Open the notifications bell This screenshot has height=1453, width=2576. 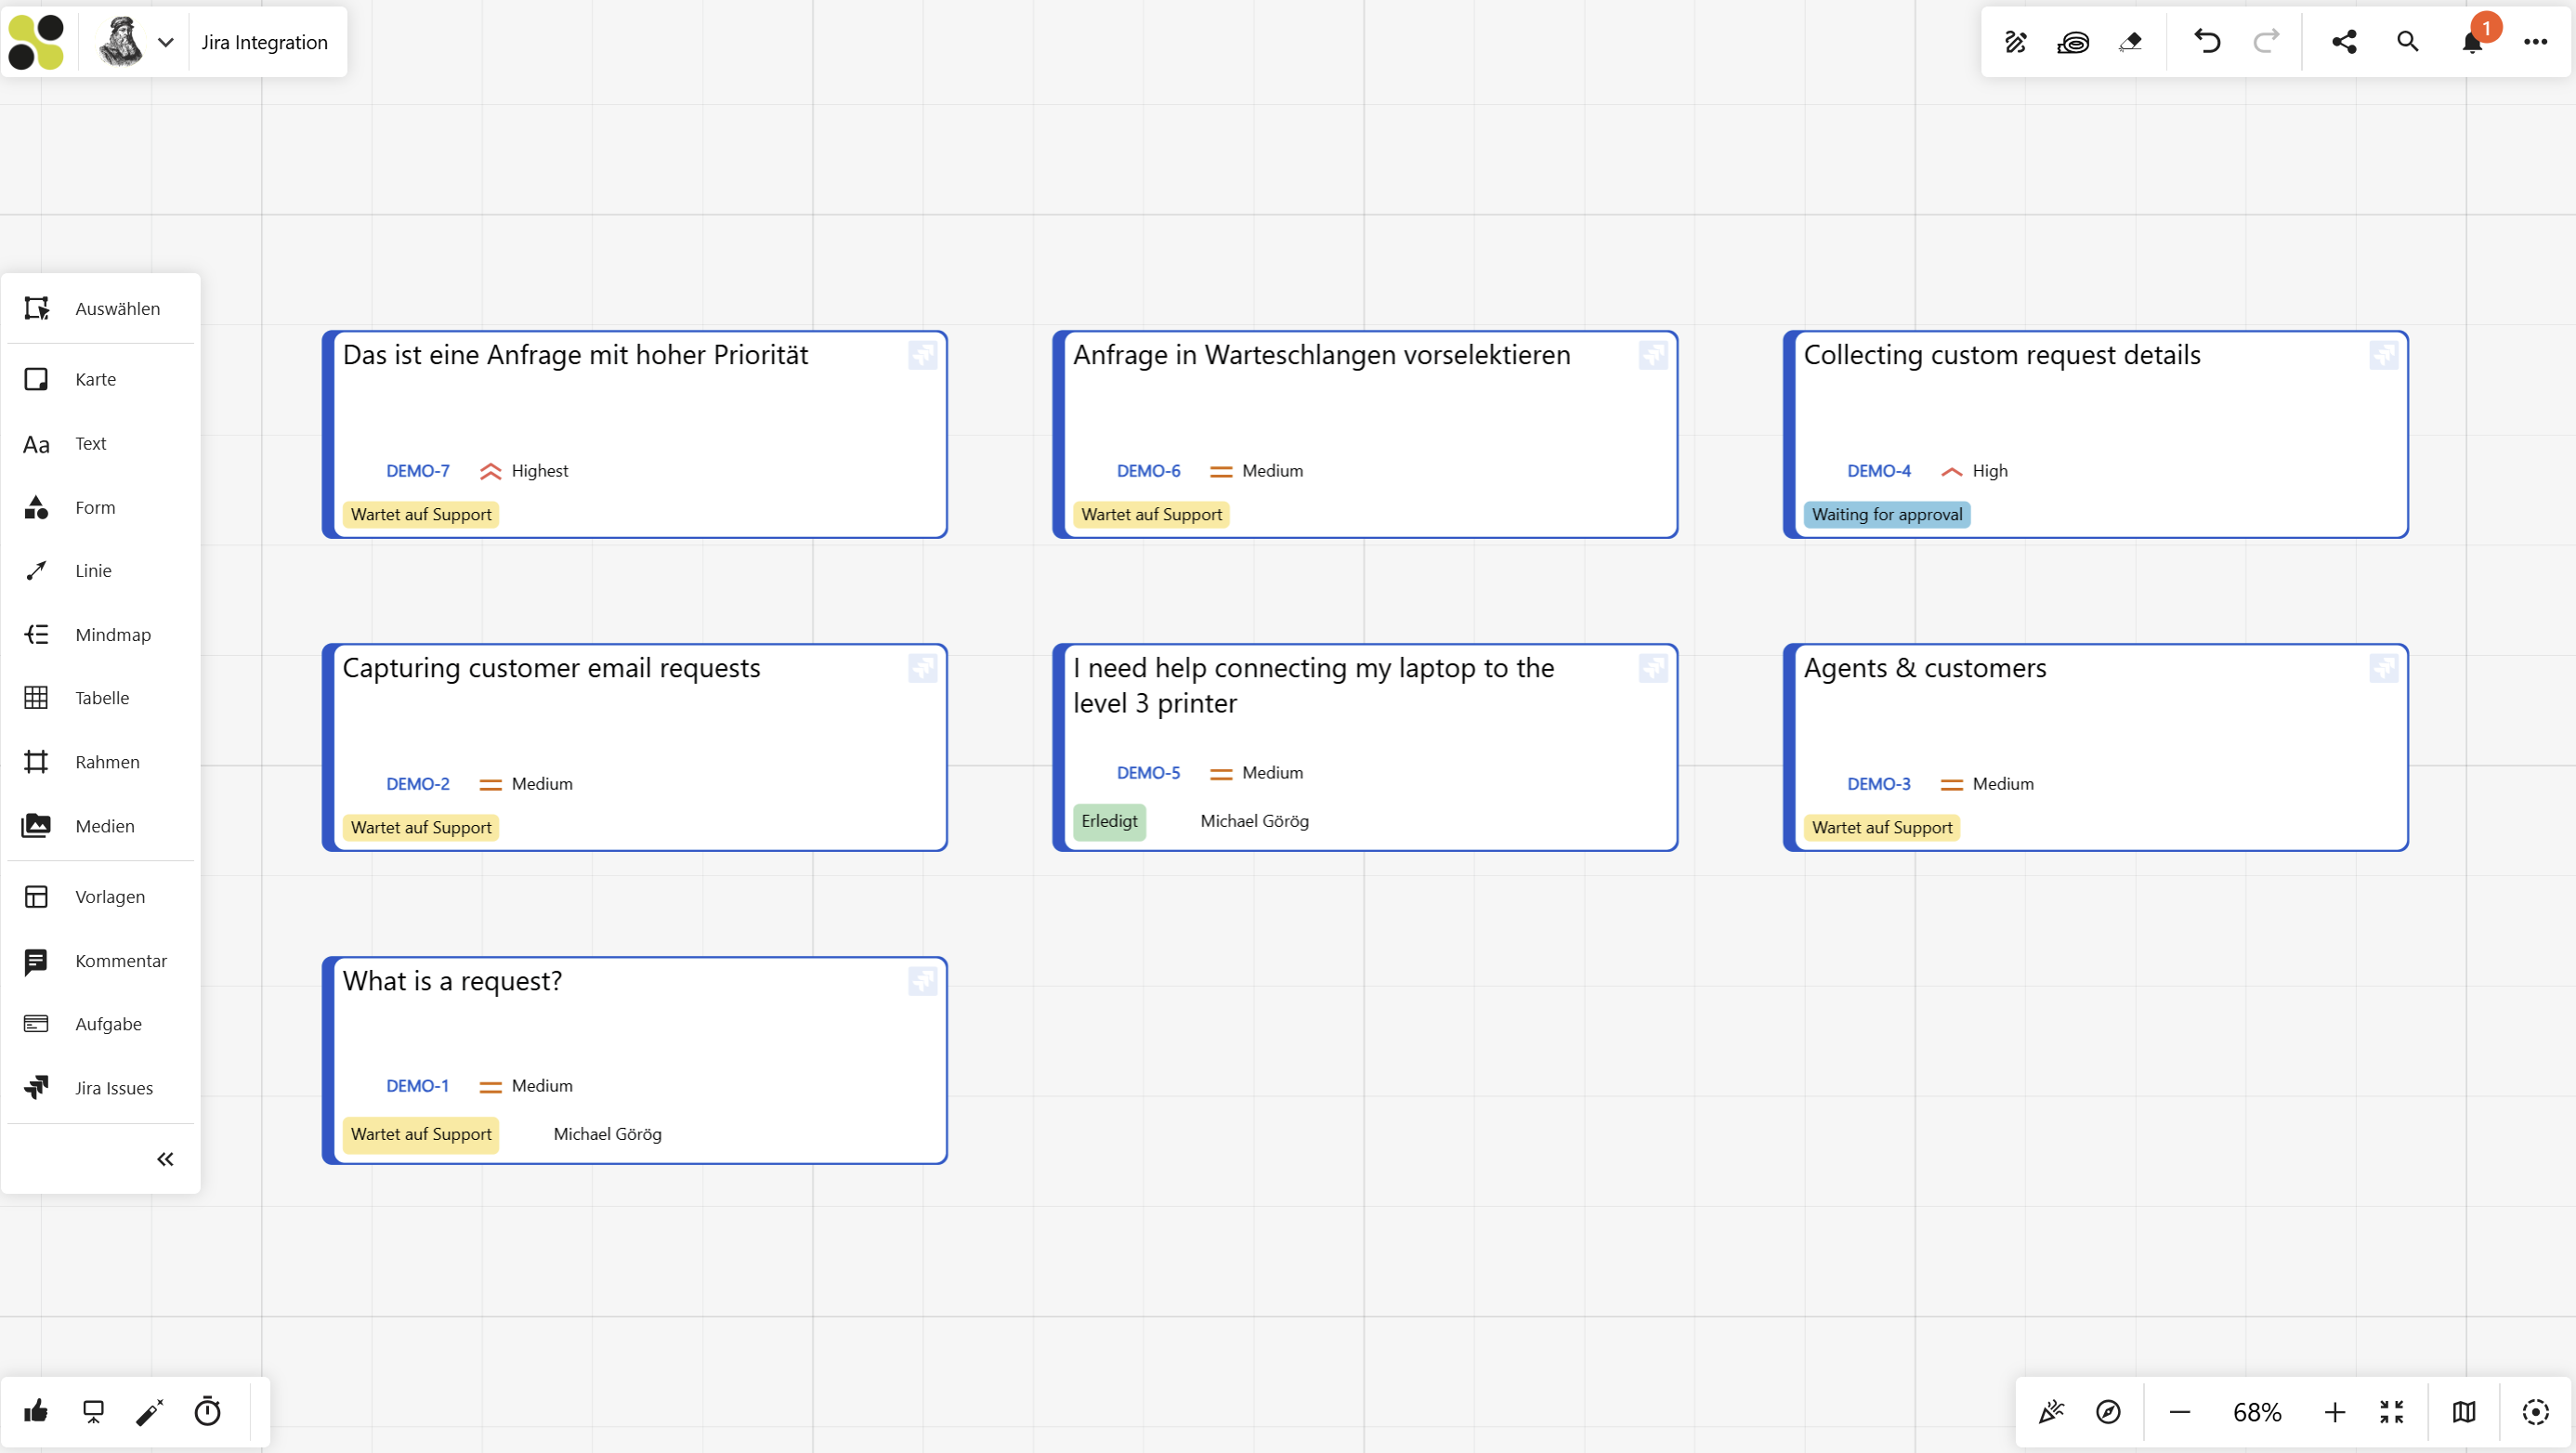2472,41
